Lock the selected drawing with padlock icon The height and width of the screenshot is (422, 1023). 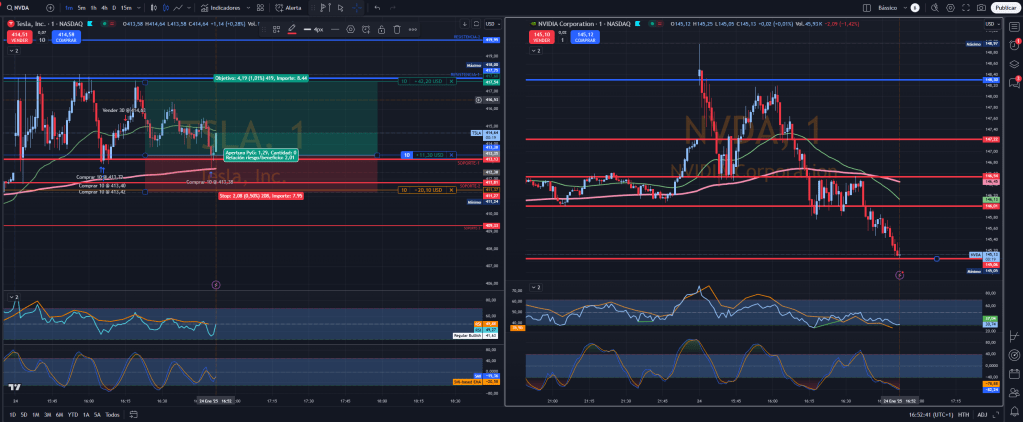point(379,30)
